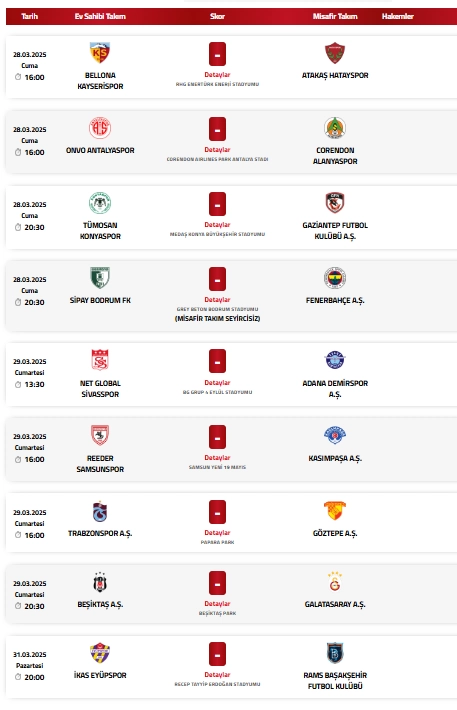Click the Trabzonspor A.Ş. logo
Screen dimensions: 457x710
click(100, 512)
